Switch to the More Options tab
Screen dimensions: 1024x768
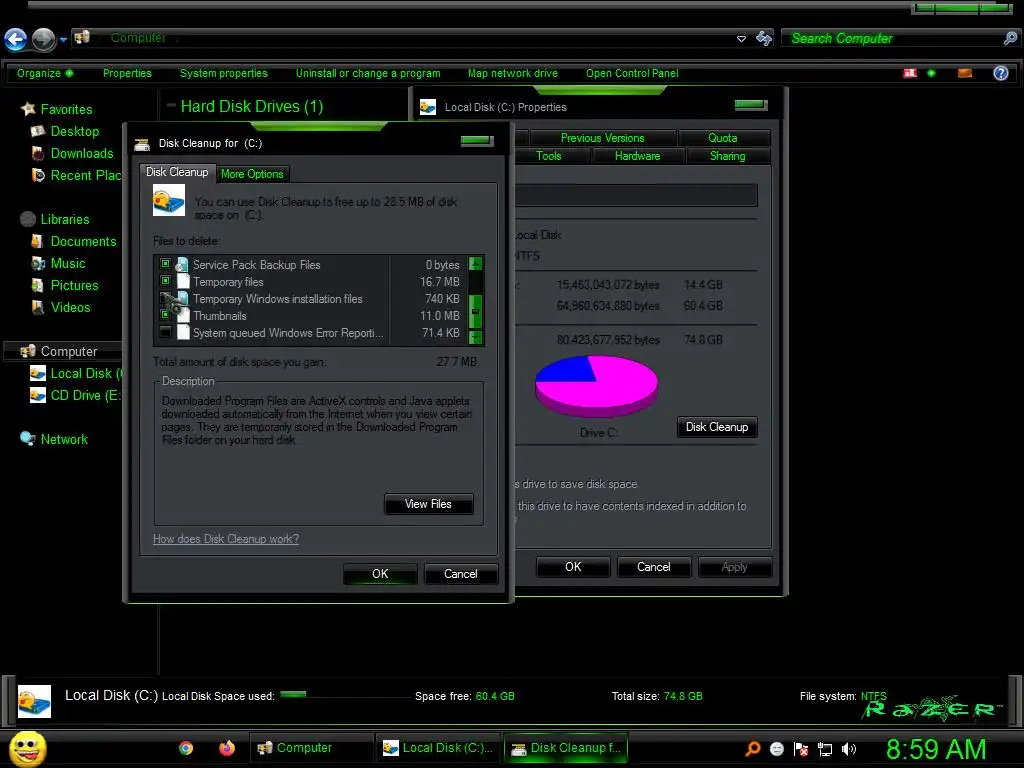252,174
